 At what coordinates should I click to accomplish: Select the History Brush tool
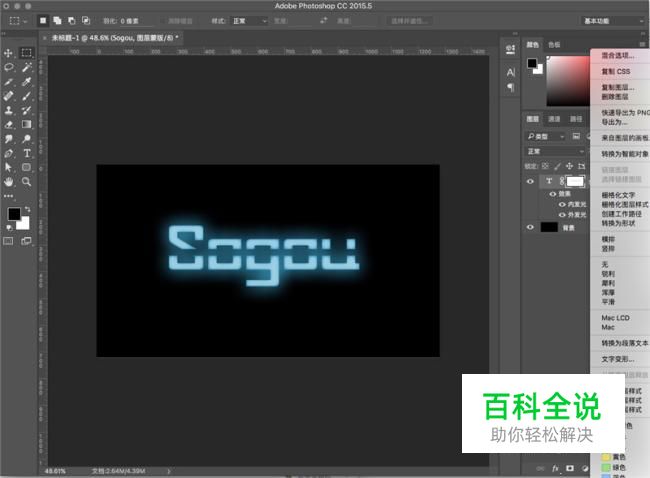27,110
